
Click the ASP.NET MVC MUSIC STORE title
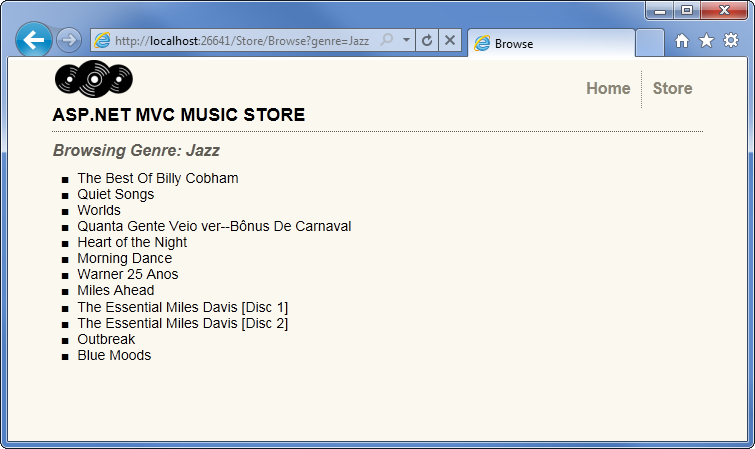[178, 116]
